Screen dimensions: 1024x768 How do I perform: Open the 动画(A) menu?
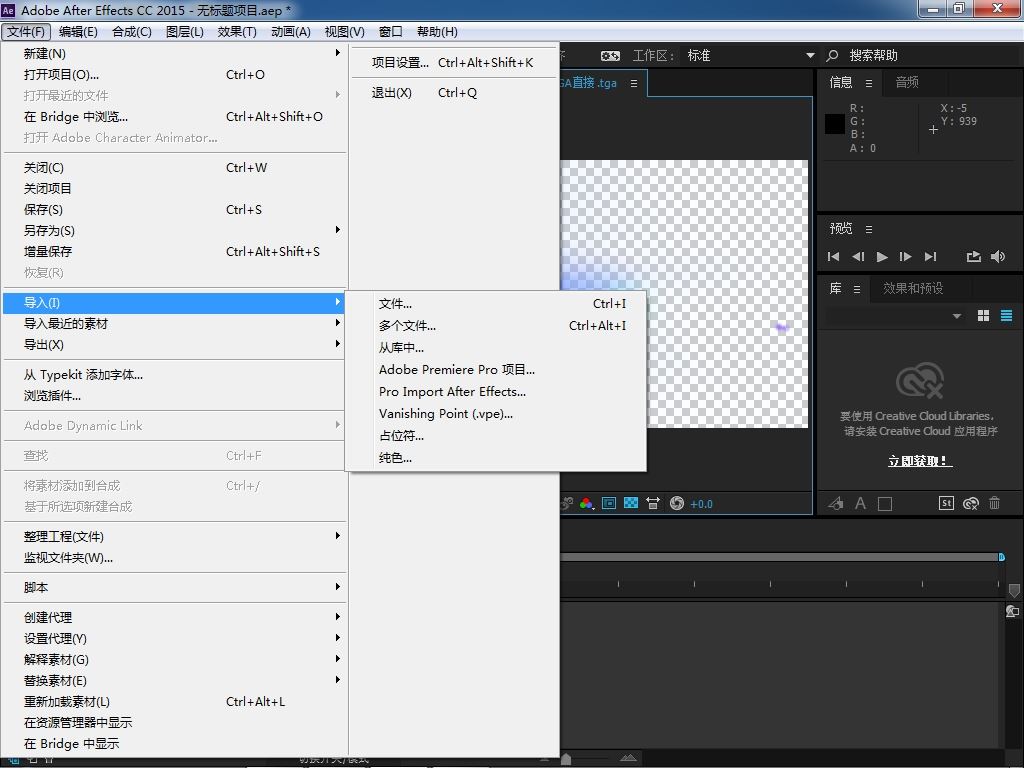[x=291, y=32]
